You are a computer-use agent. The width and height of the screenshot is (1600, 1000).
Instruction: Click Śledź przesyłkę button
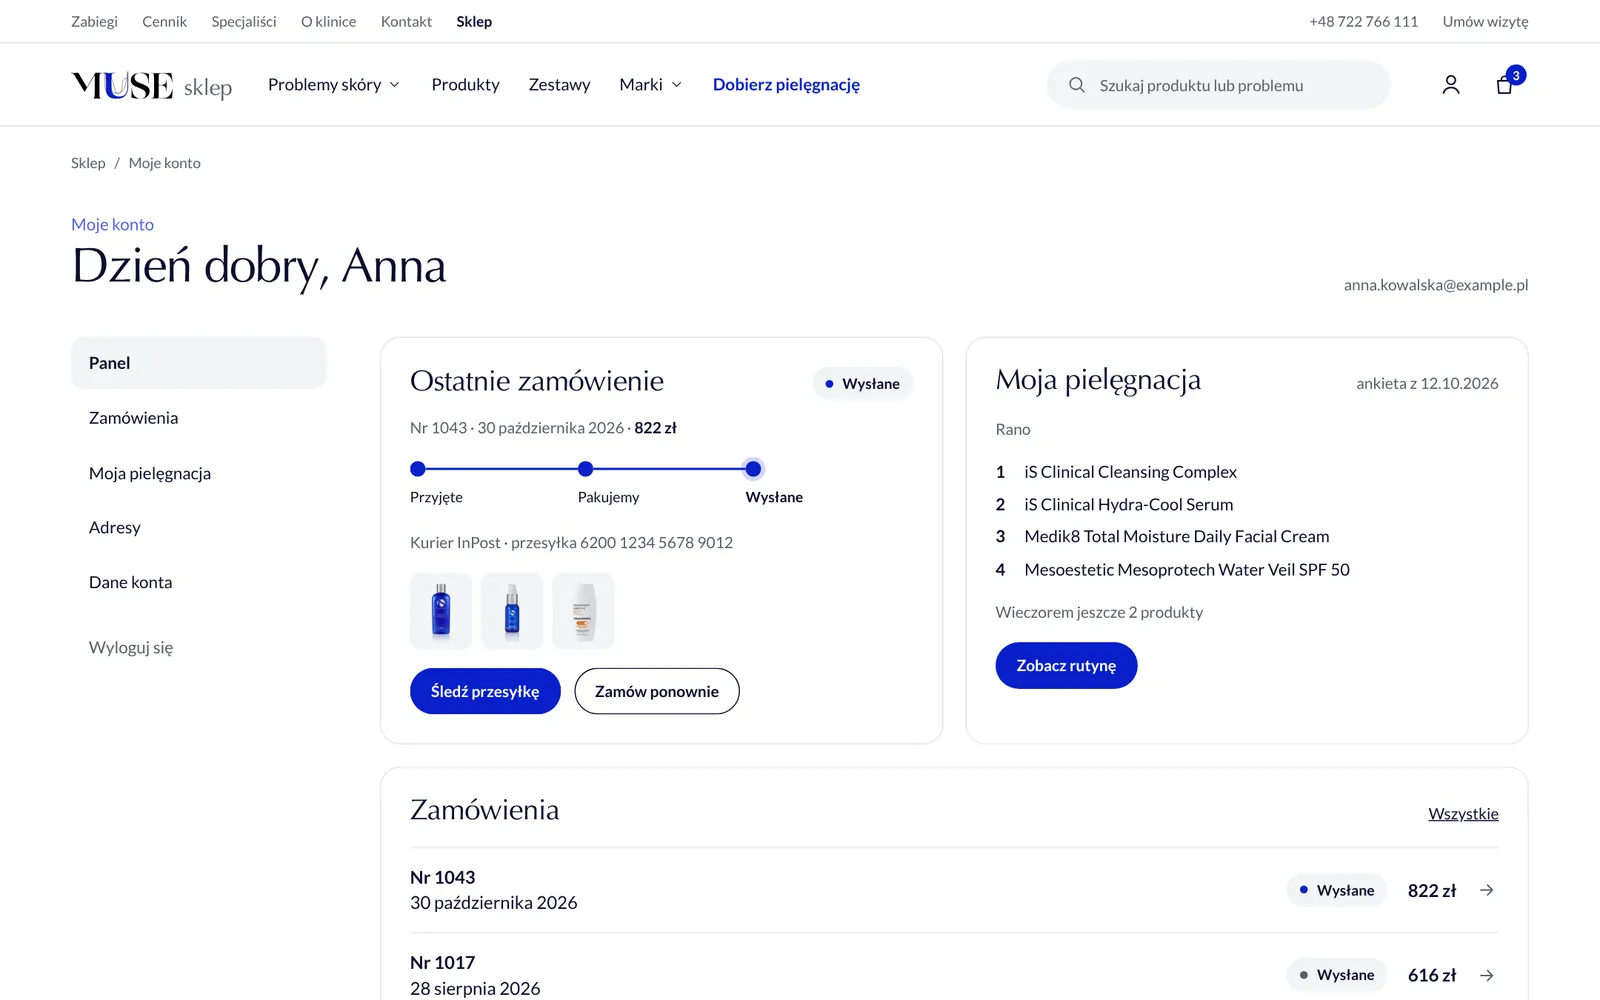(485, 691)
